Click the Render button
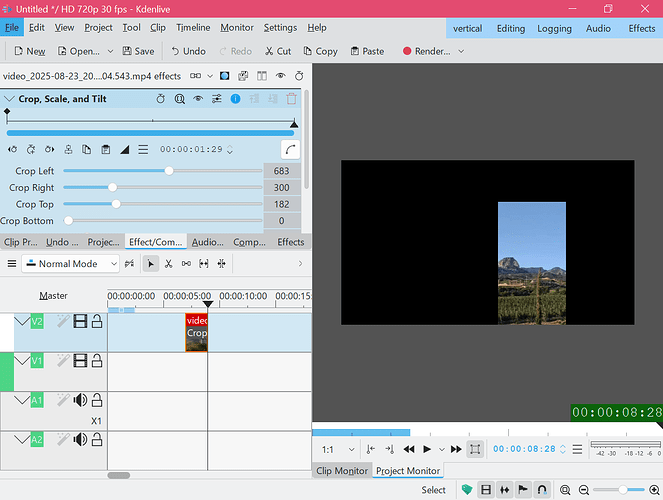This screenshot has width=663, height=500. pos(432,51)
